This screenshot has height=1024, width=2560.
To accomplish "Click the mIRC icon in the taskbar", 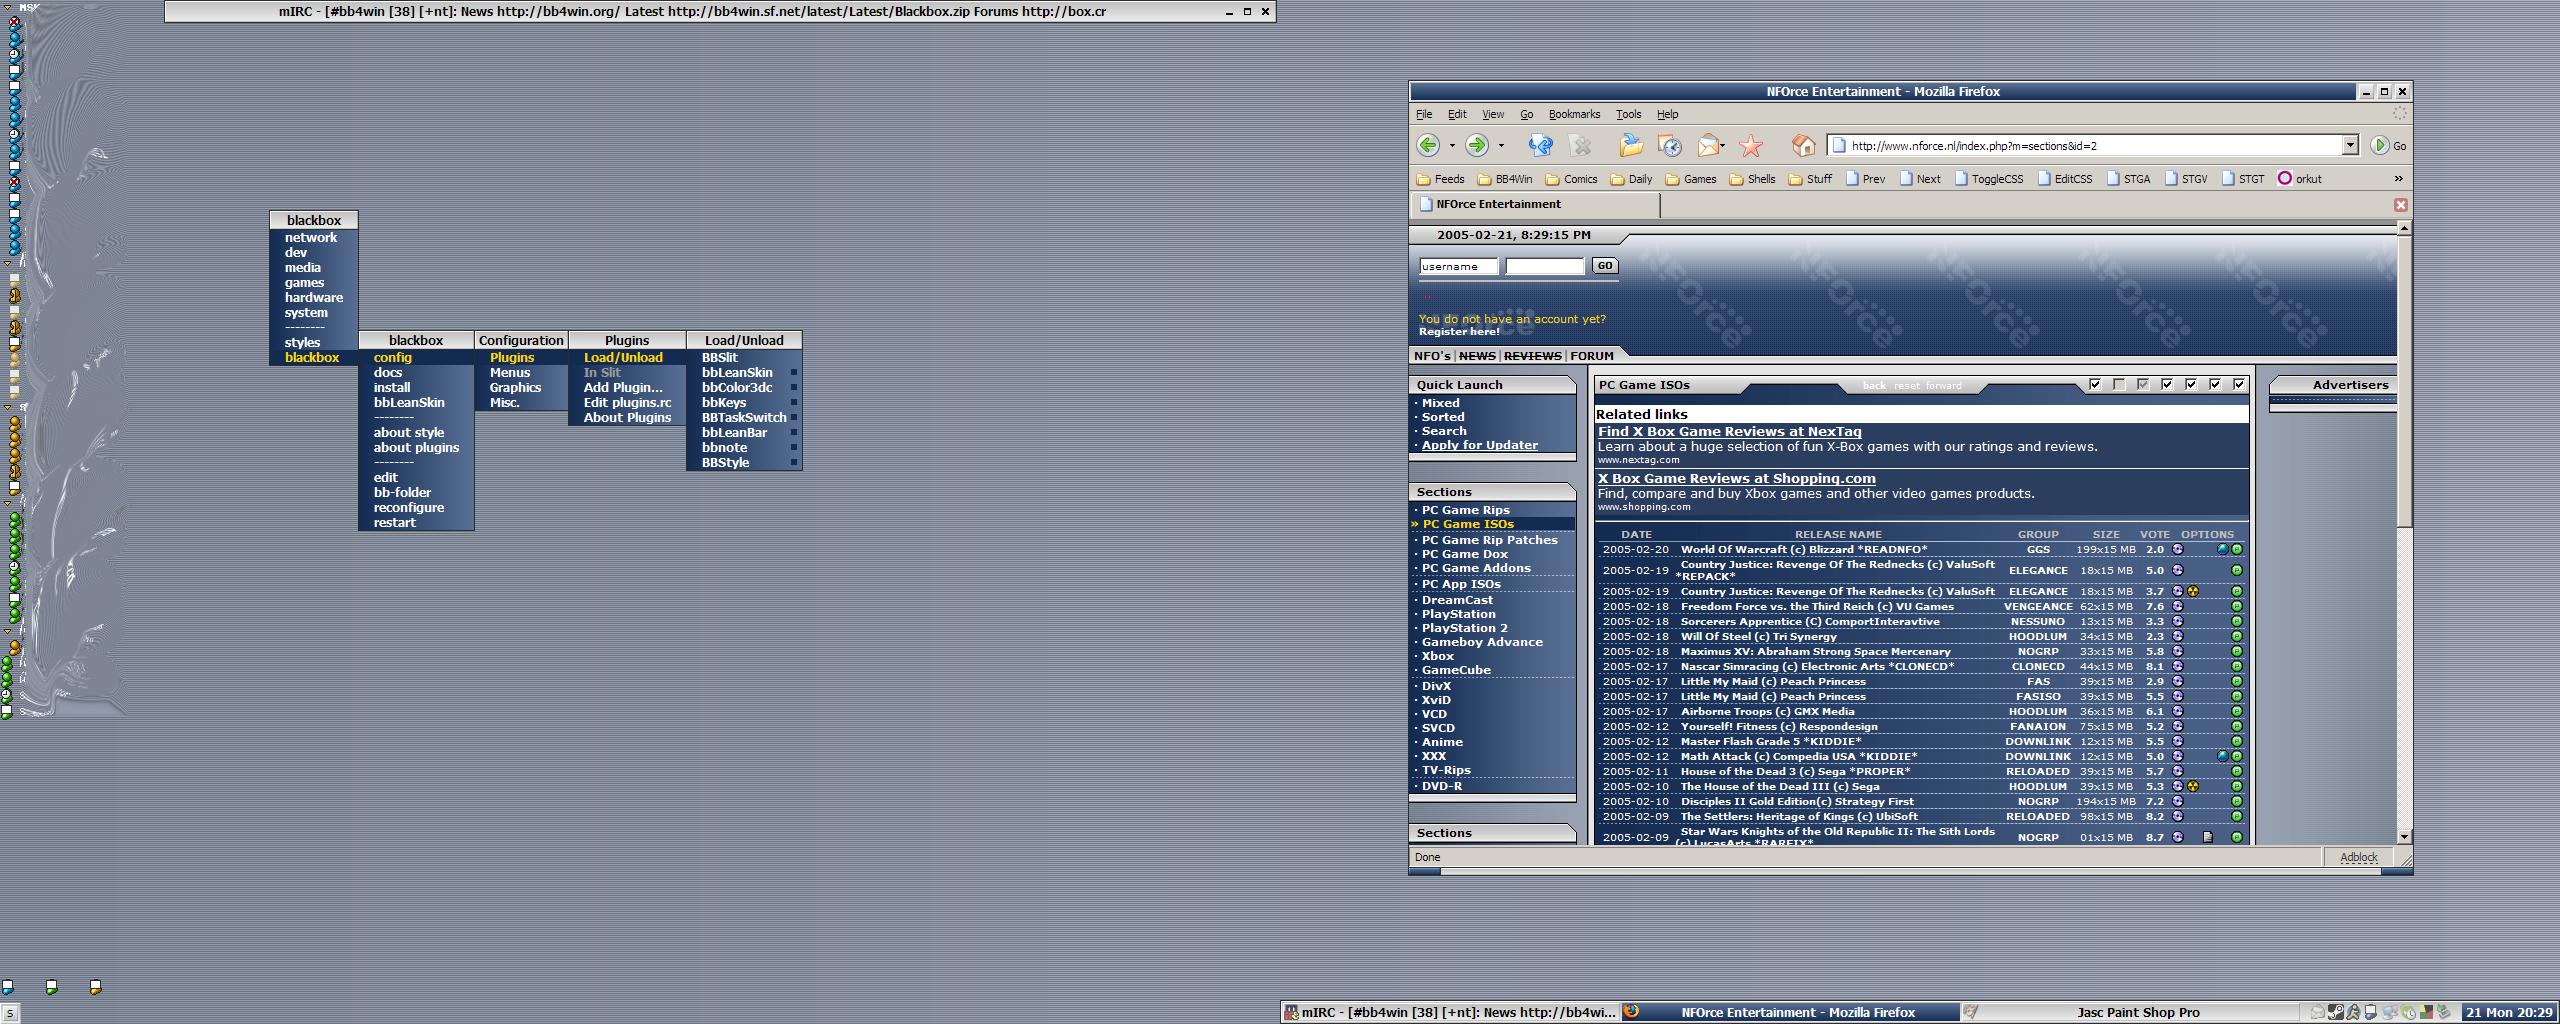I will (x=1291, y=1012).
